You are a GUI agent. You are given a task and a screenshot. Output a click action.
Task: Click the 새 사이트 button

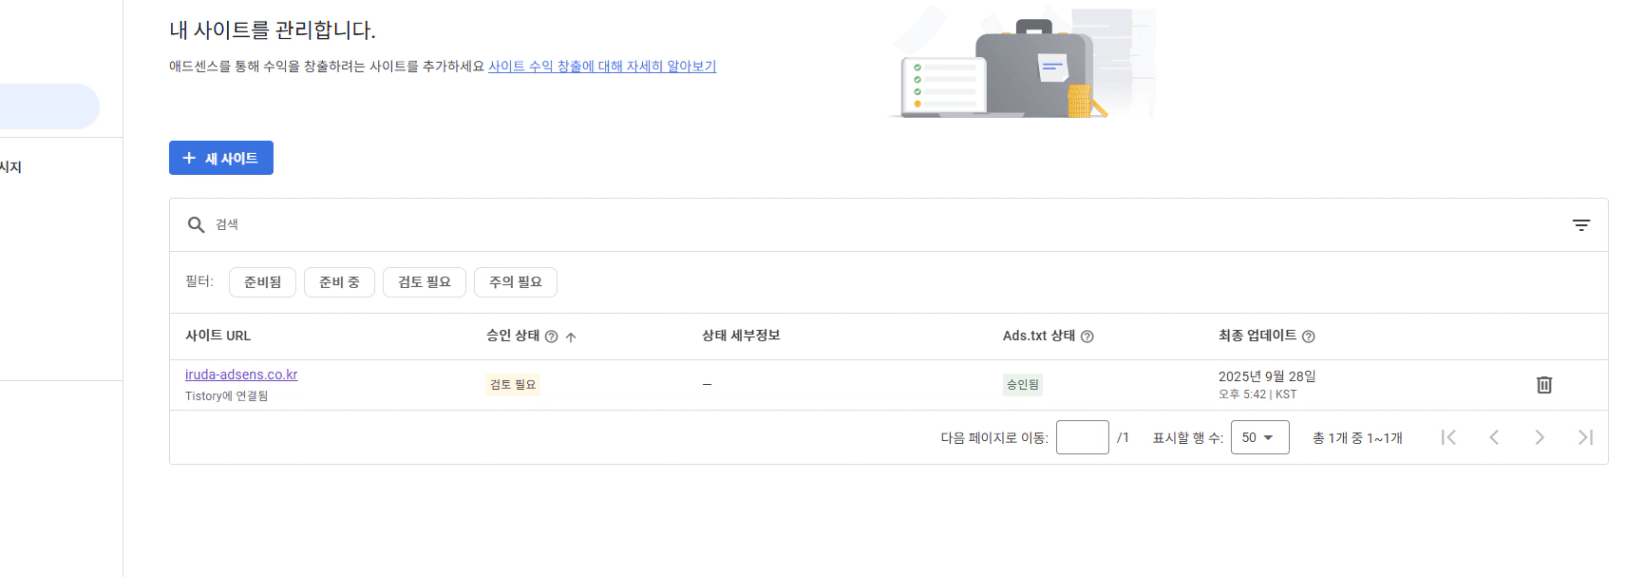pyautogui.click(x=221, y=158)
